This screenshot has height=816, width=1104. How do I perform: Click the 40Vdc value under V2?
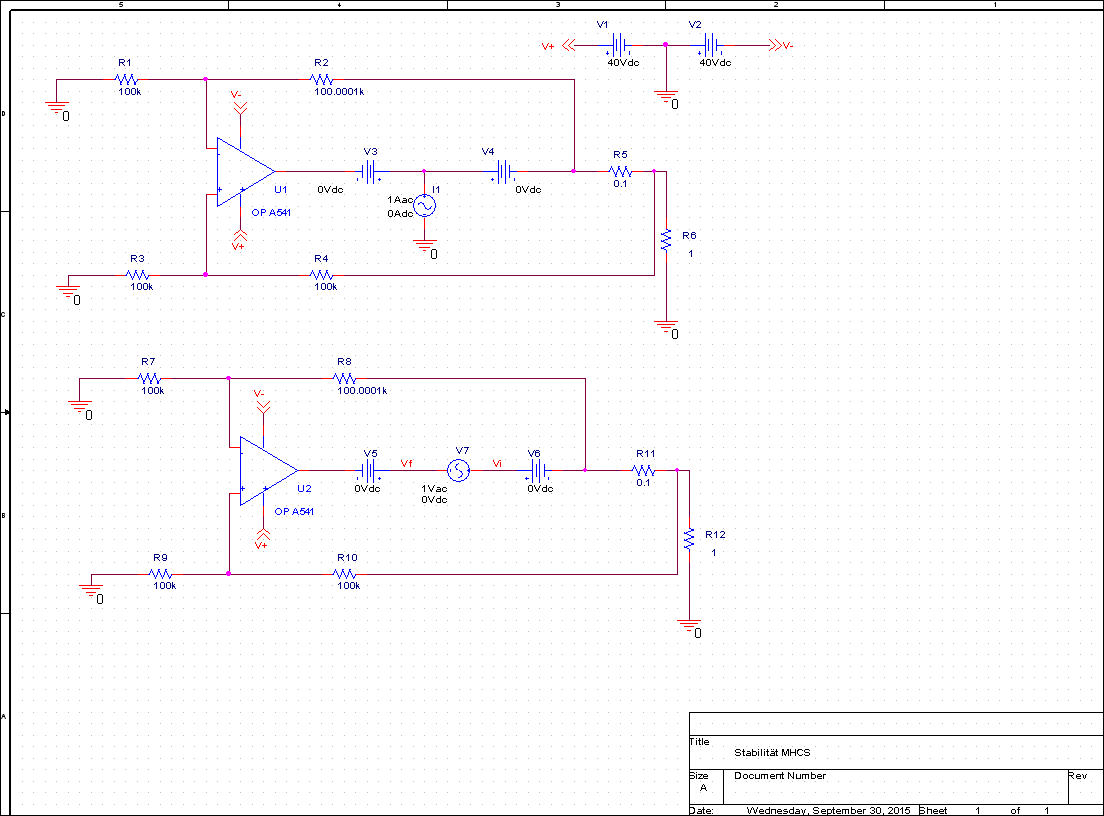pyautogui.click(x=715, y=63)
